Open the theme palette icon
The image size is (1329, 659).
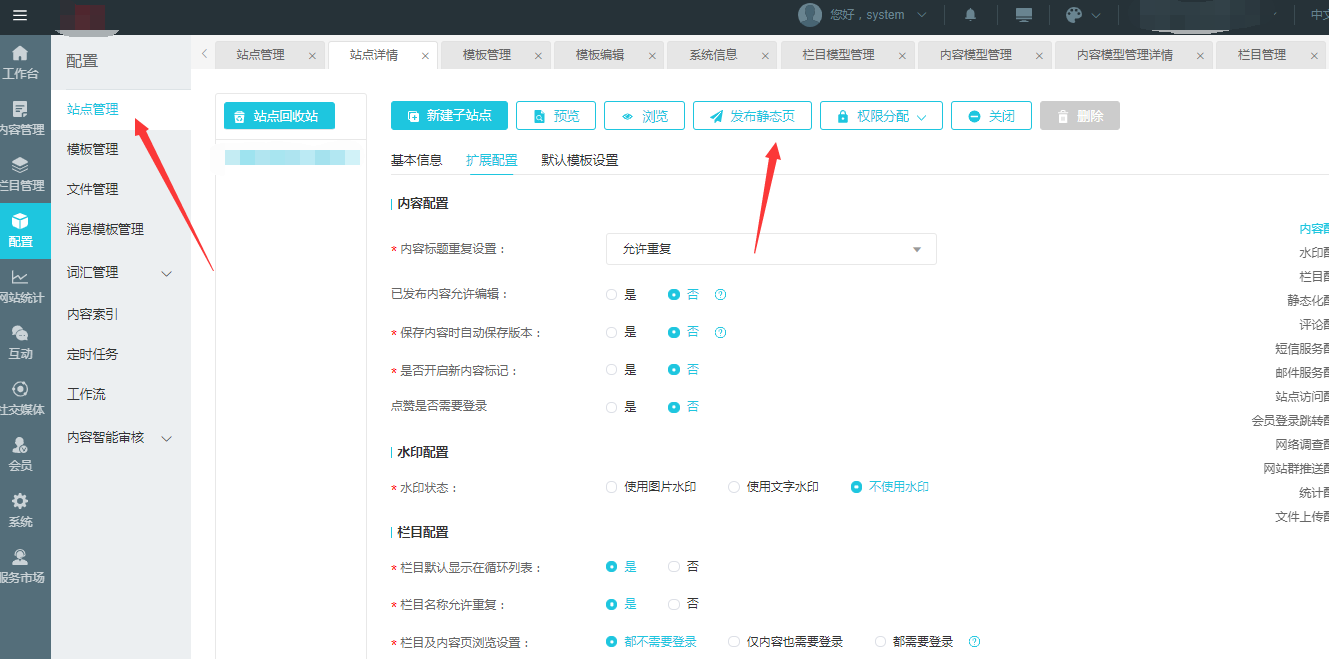1074,15
